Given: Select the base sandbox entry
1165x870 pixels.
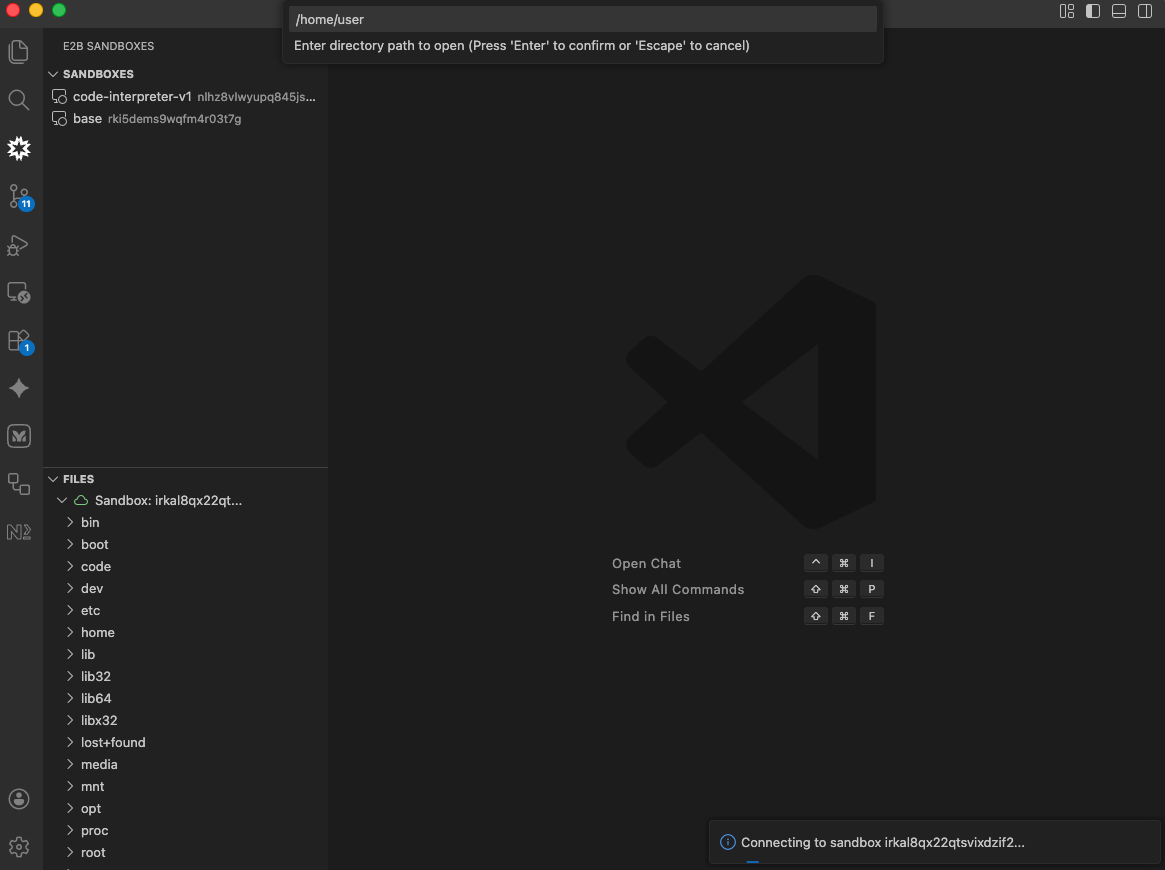Looking at the screenshot, I should click(186, 119).
